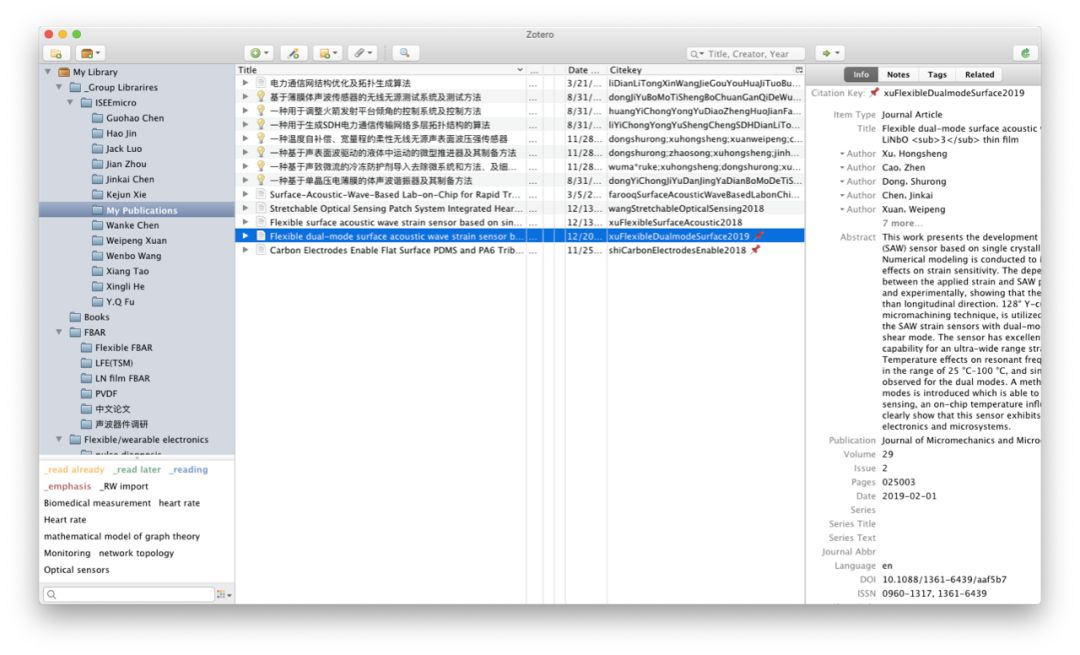Select the My Publications collection
The image size is (1080, 655).
pos(136,210)
